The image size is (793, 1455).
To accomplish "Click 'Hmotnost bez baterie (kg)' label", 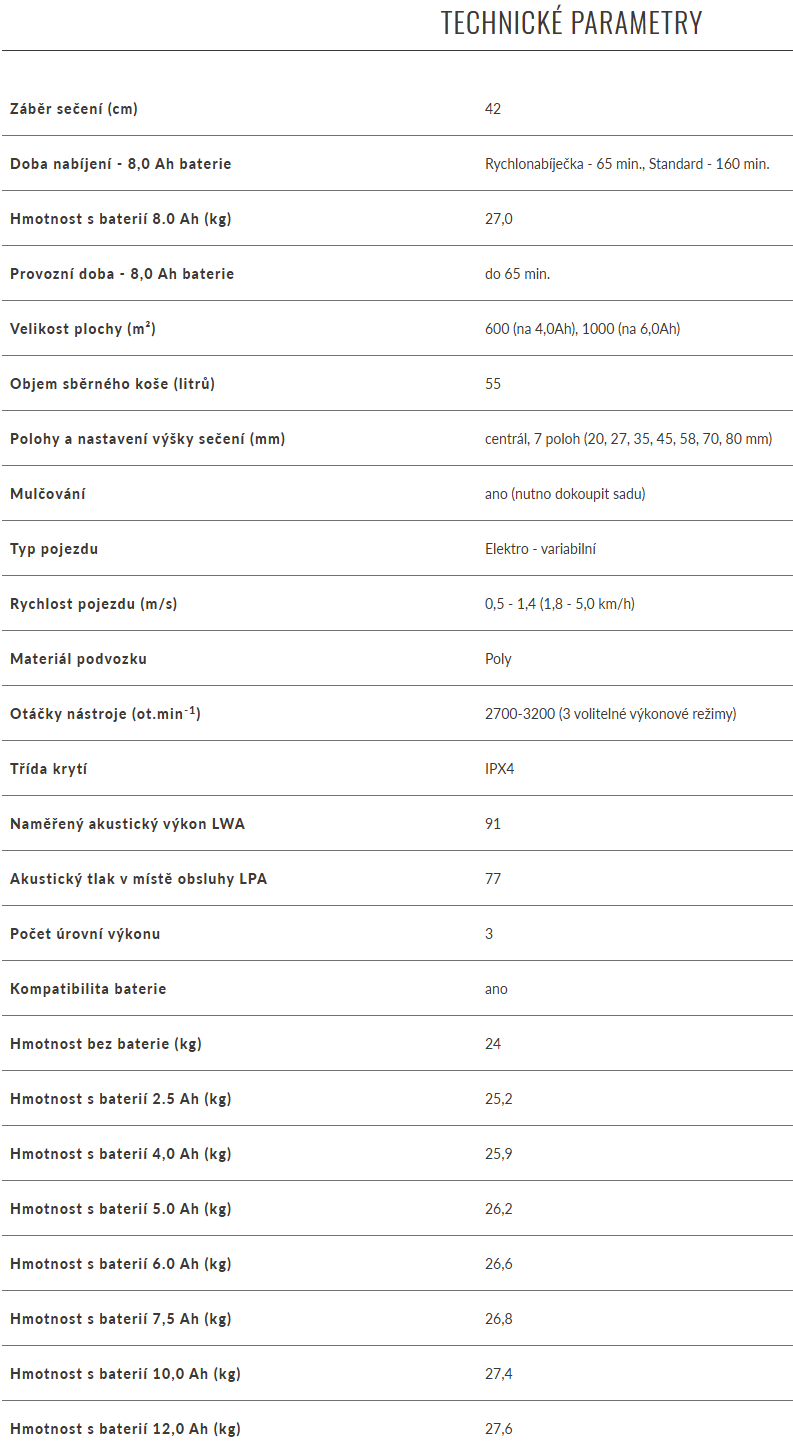I will [105, 1044].
